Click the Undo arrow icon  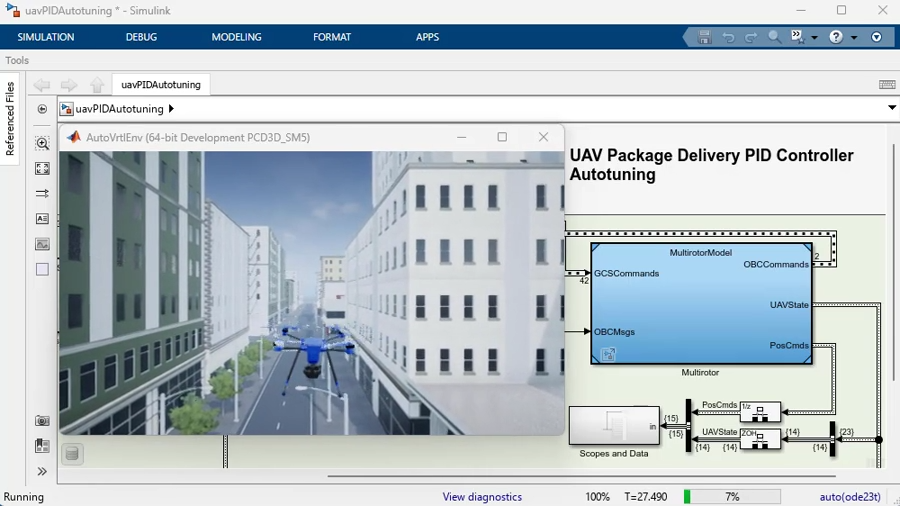728,37
